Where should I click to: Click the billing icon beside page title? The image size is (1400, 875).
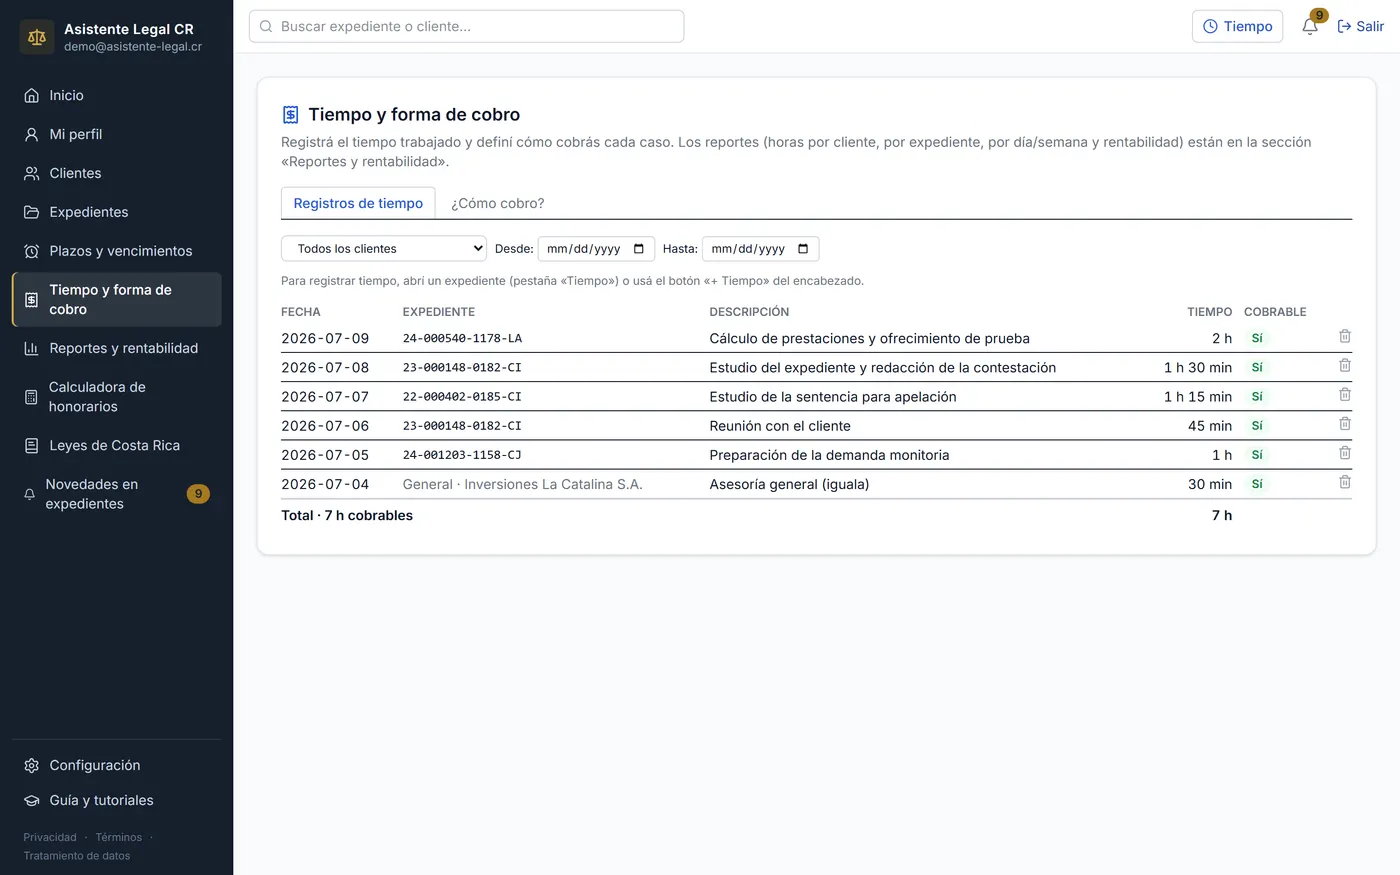[290, 115]
